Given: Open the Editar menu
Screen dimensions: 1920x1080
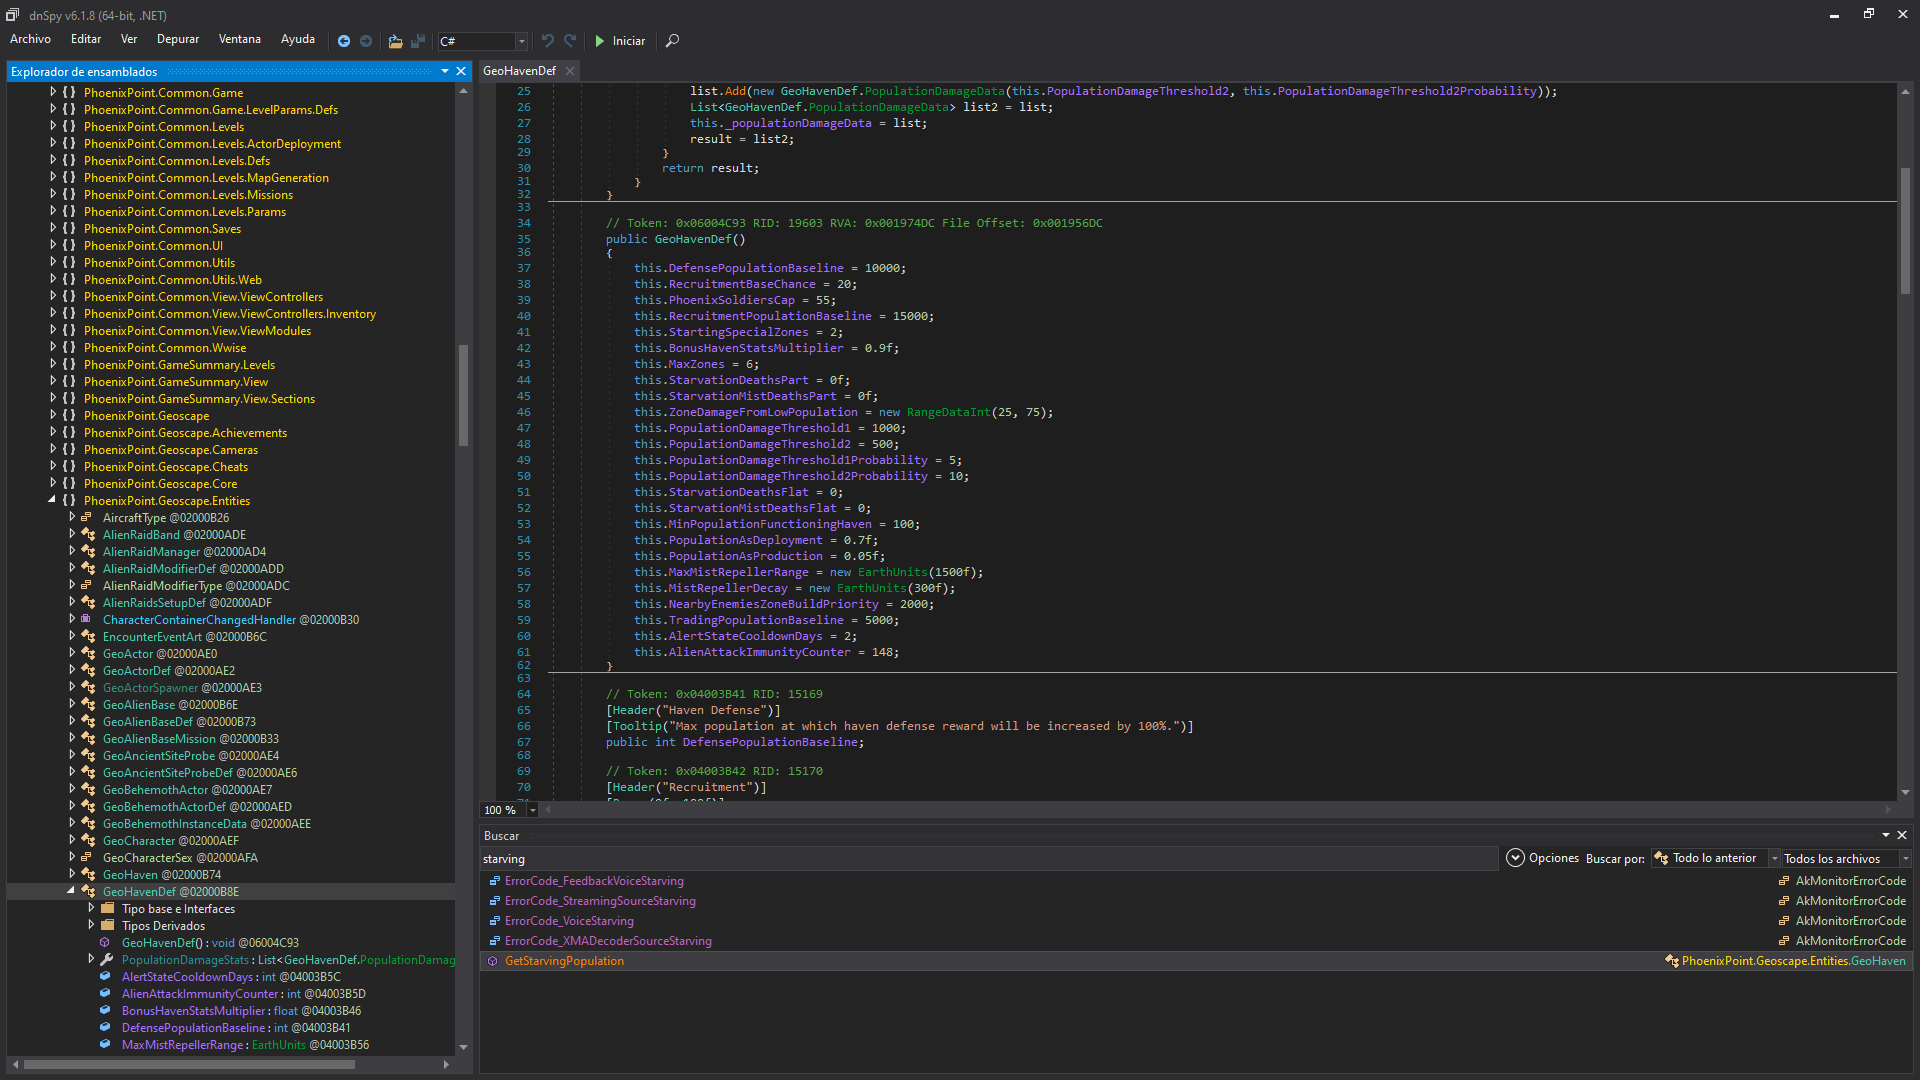Looking at the screenshot, I should (x=86, y=39).
